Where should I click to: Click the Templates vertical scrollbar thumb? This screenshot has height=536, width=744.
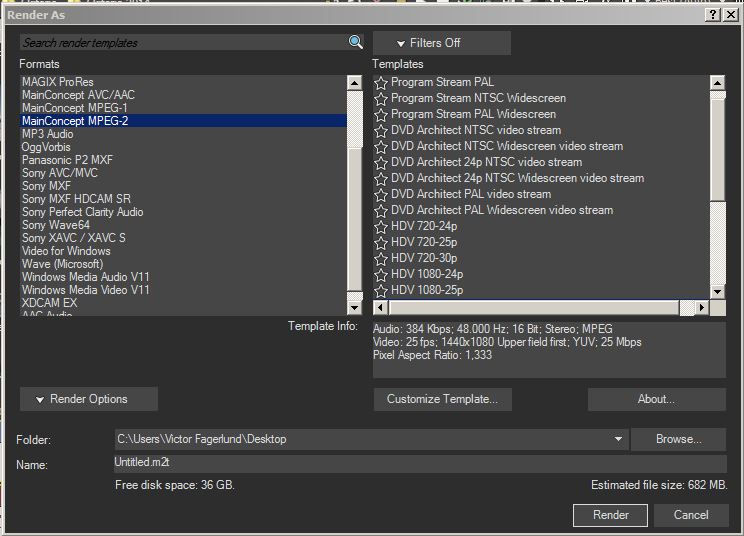point(717,148)
